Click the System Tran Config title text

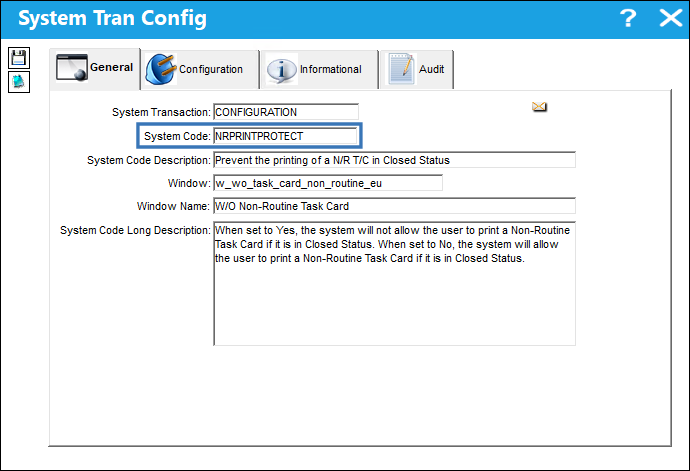pyautogui.click(x=112, y=18)
